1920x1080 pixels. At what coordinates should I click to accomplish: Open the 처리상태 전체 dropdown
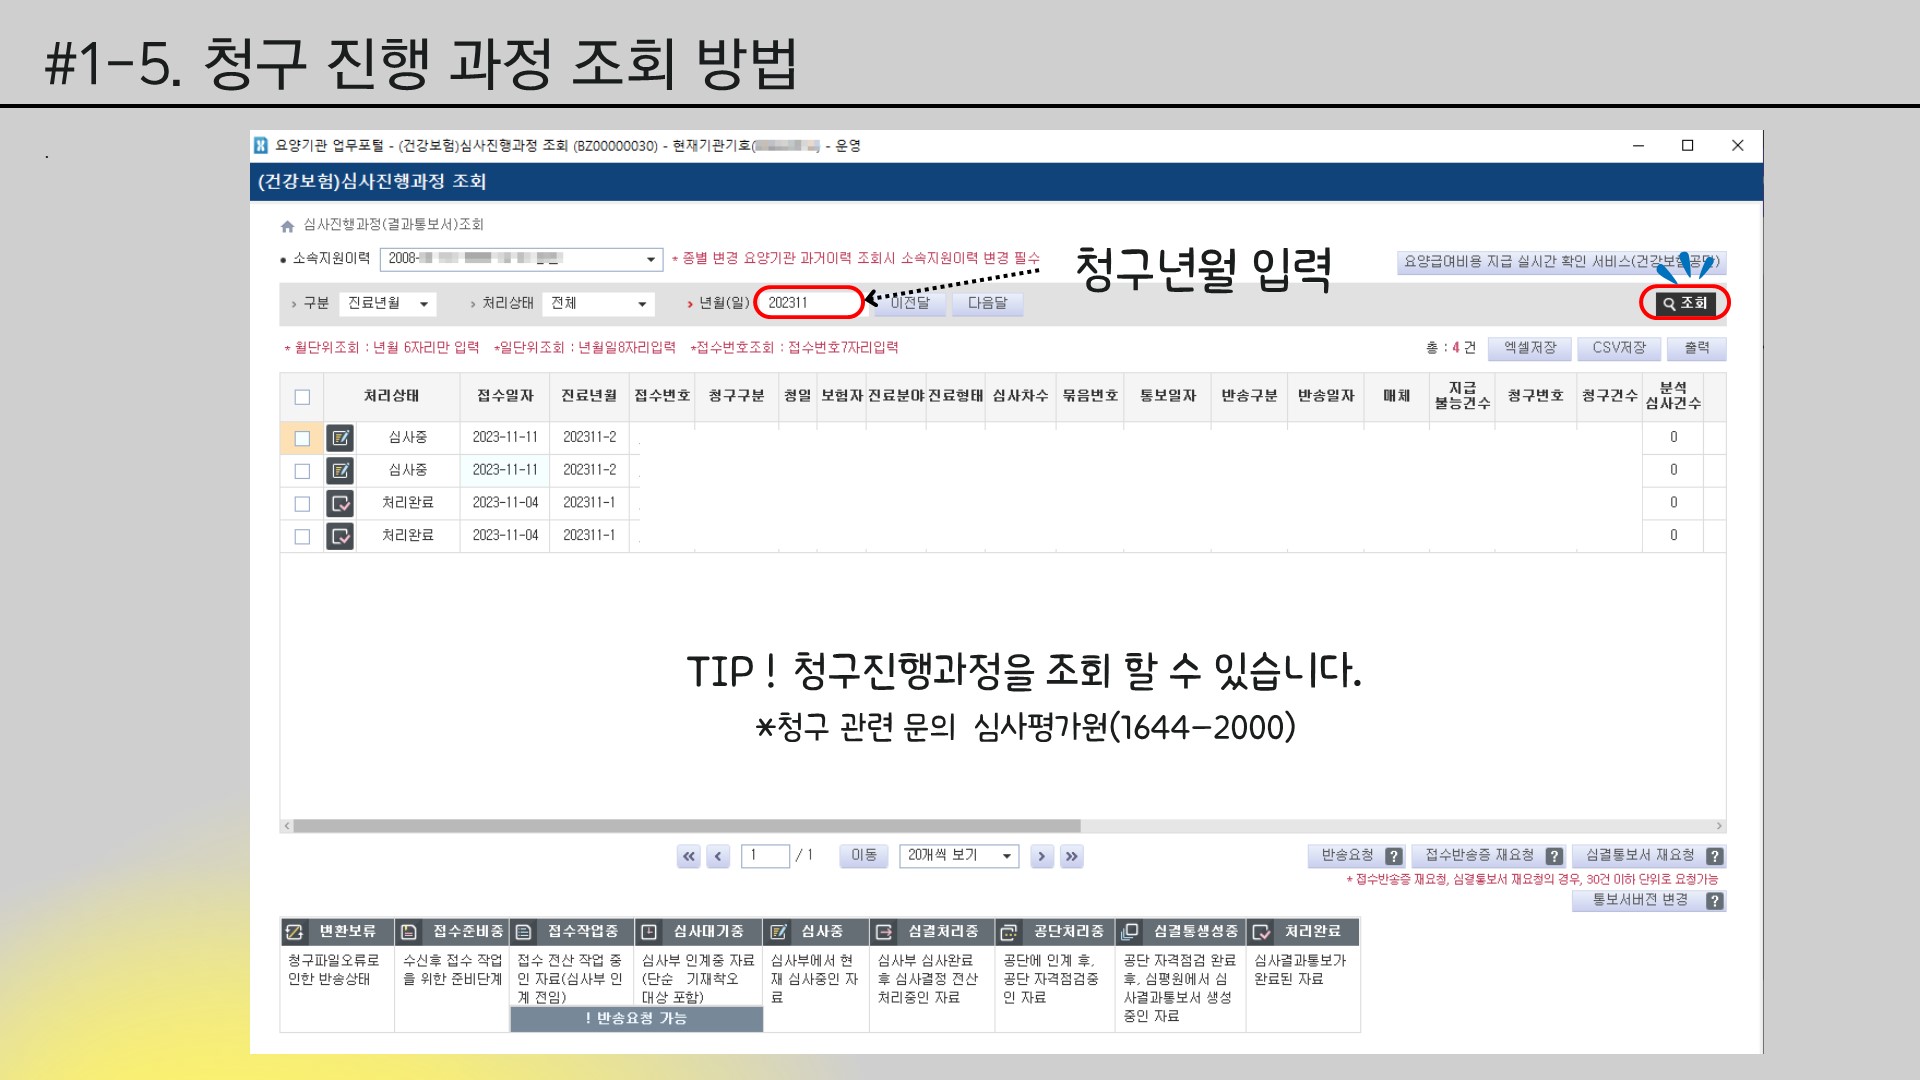tap(598, 303)
